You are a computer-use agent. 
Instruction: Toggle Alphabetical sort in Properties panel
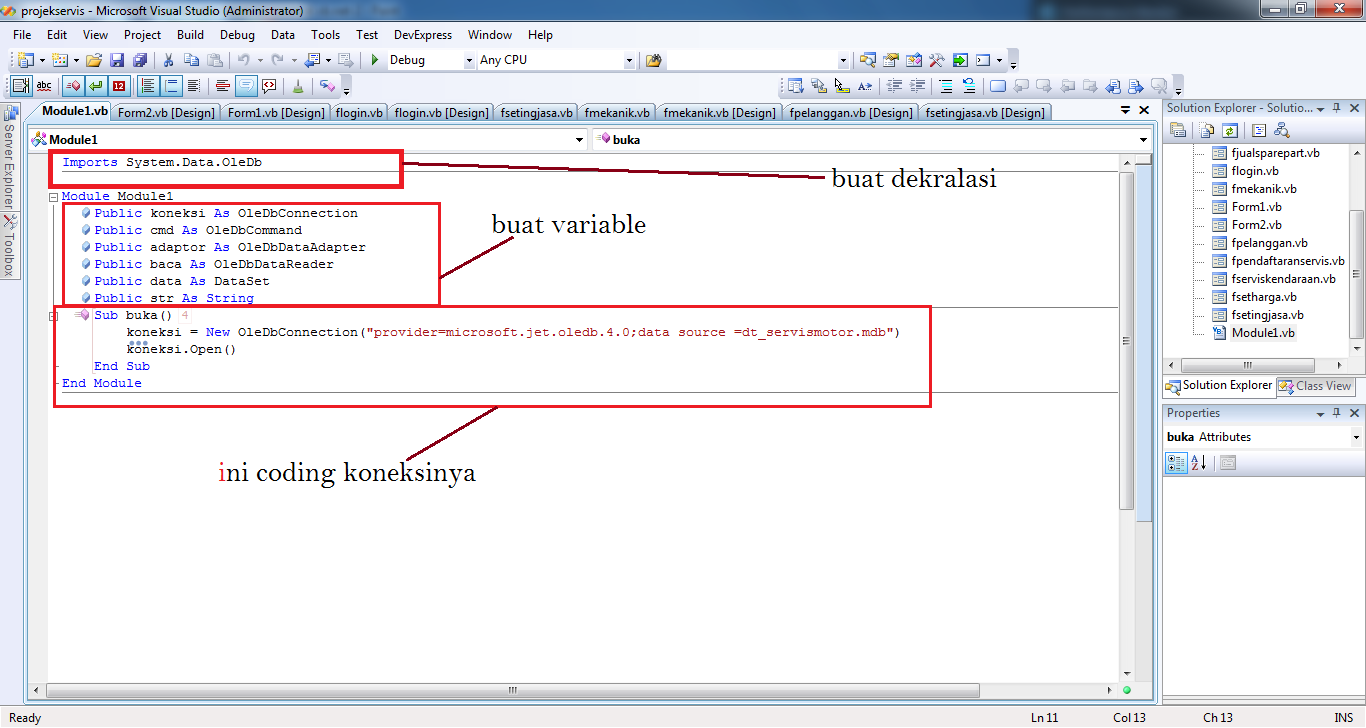1199,462
